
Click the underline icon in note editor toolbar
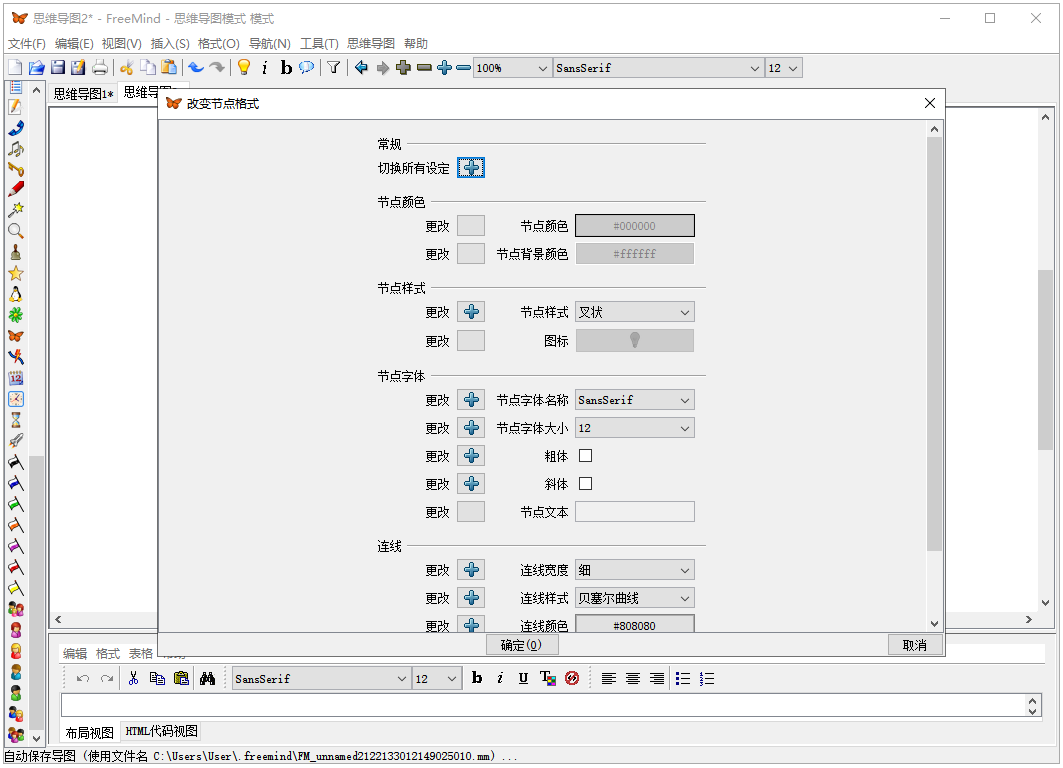click(x=523, y=678)
